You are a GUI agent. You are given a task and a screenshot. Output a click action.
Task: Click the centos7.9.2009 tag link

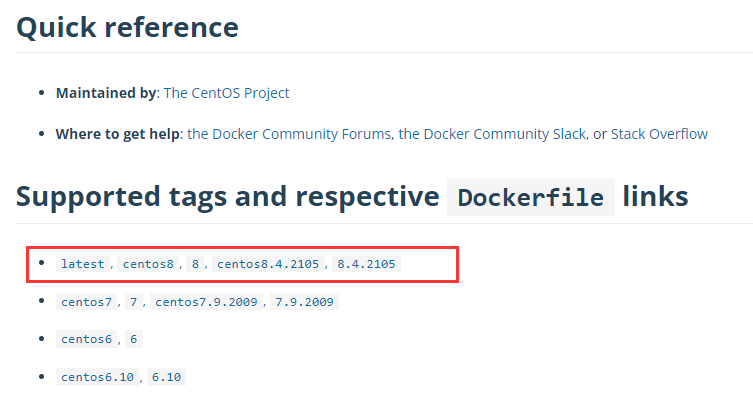(206, 302)
